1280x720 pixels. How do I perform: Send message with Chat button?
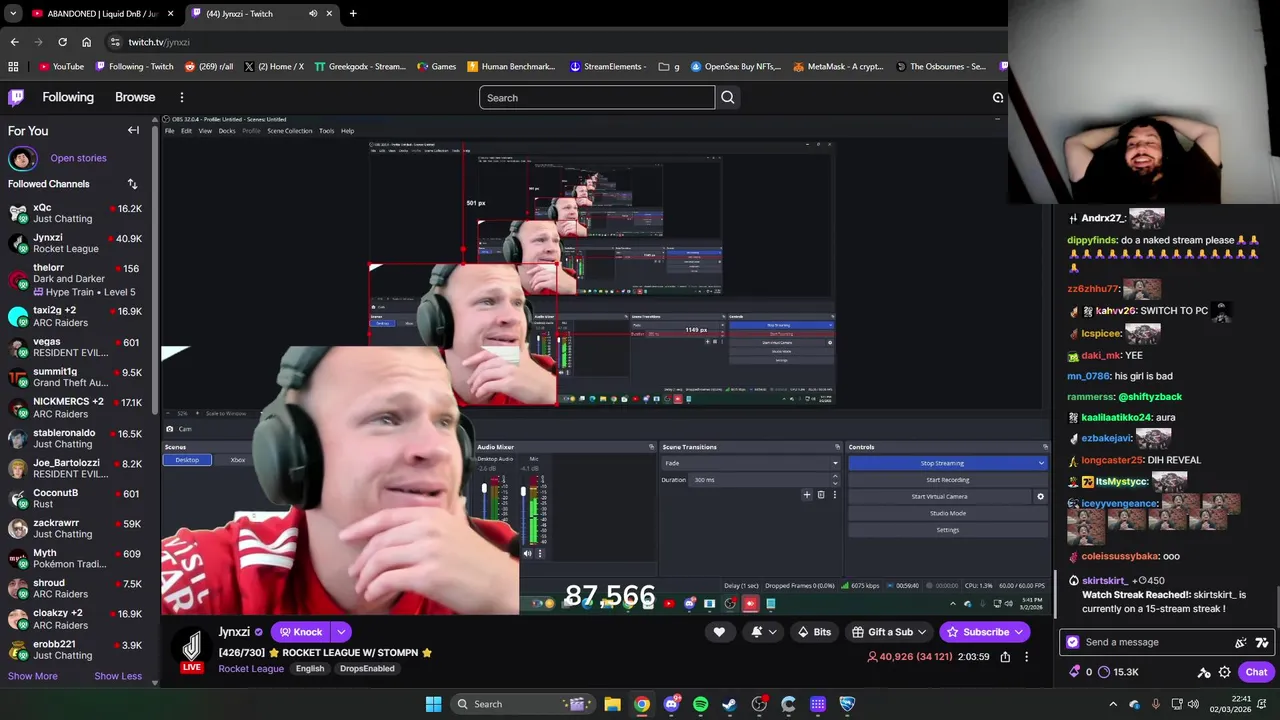coord(1256,672)
